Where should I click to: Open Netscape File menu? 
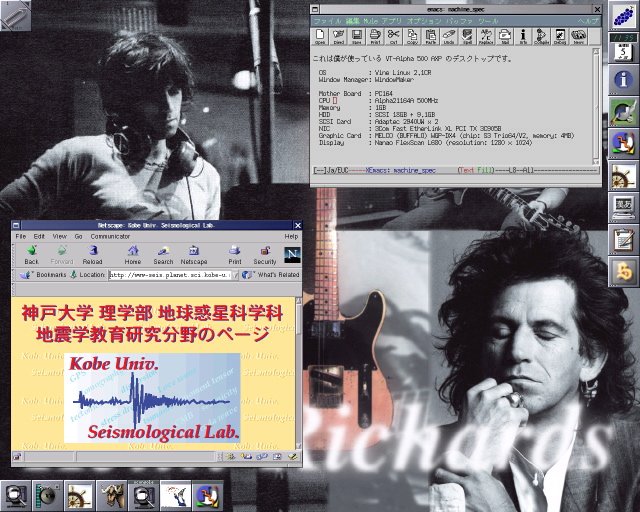tap(20, 236)
